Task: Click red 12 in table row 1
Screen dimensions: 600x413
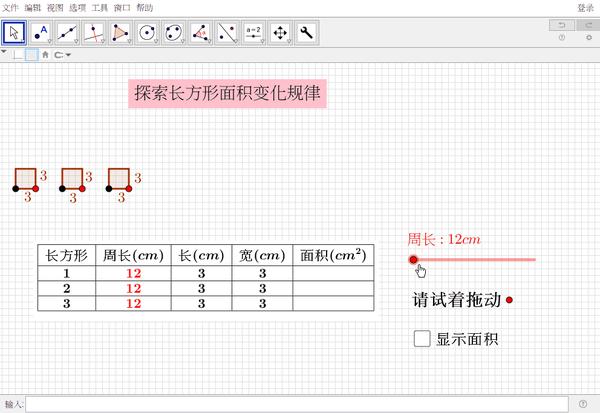Action: pyautogui.click(x=134, y=273)
